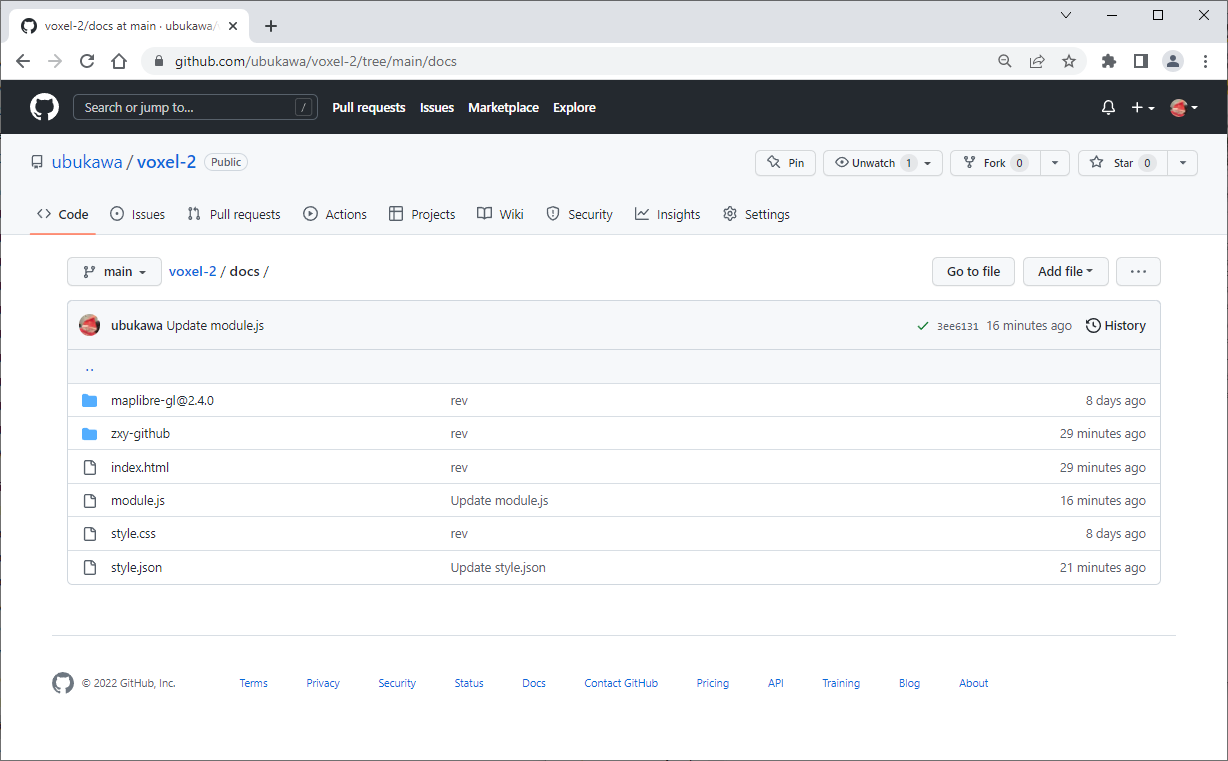Open Update style.json commit message
The width and height of the screenshot is (1228, 761).
click(498, 567)
